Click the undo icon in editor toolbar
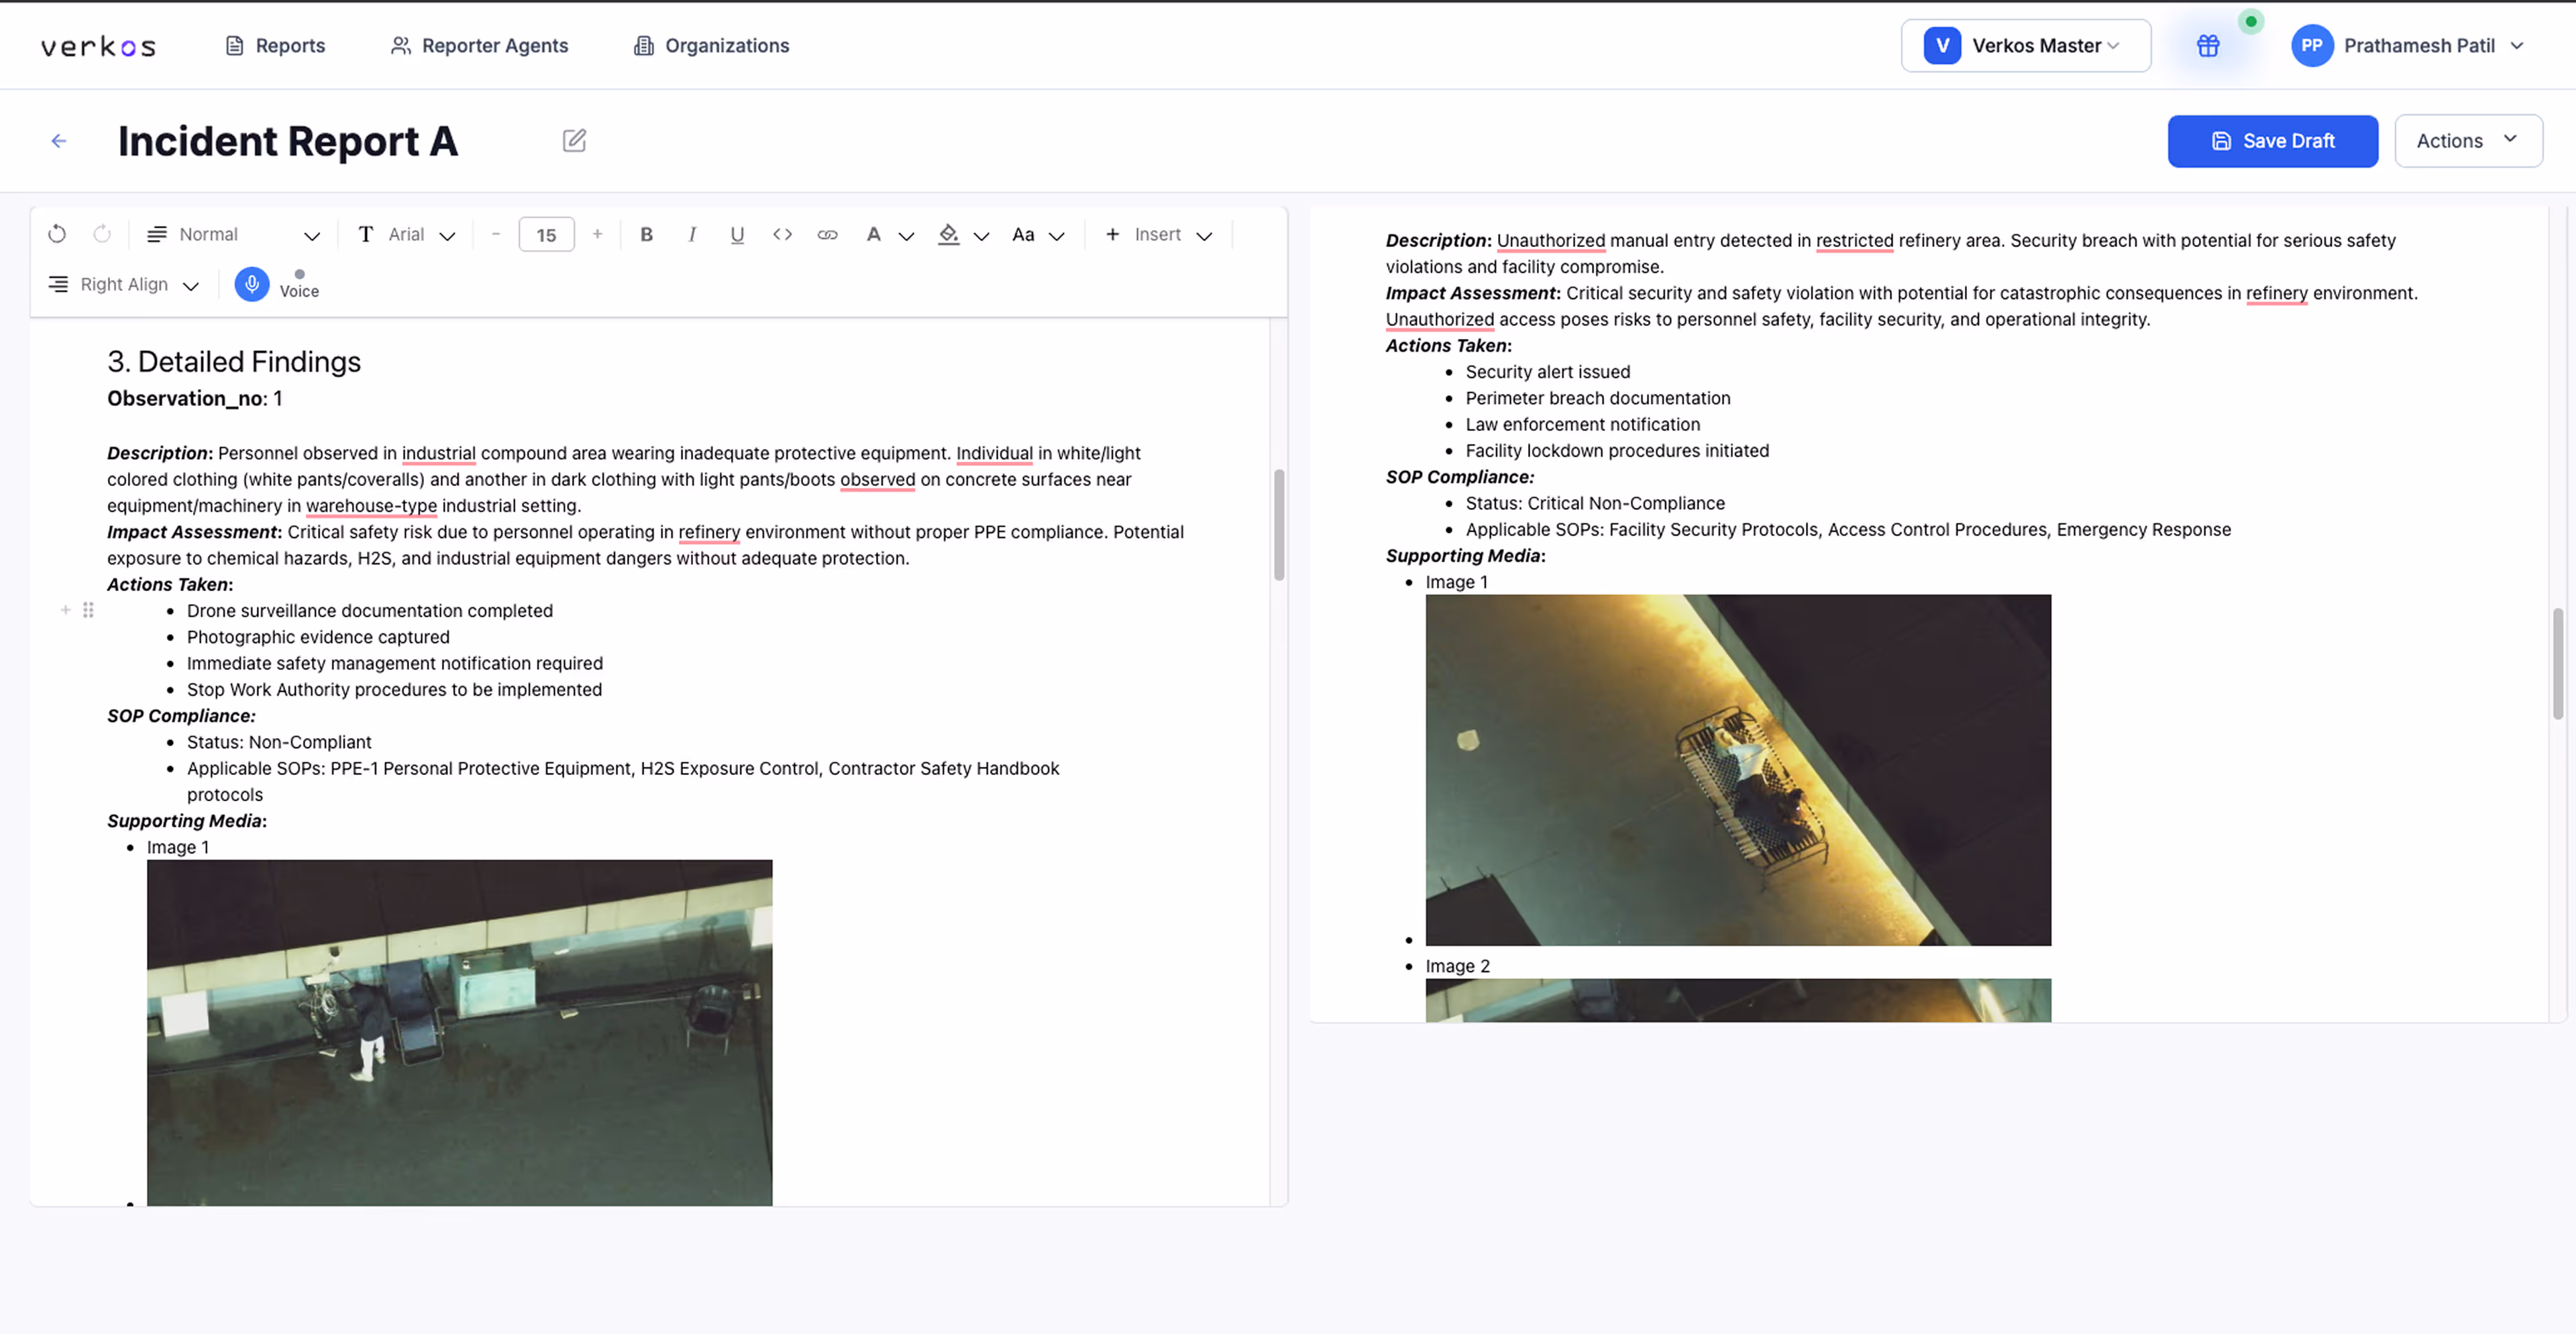This screenshot has height=1334, width=2576. pos(57,234)
